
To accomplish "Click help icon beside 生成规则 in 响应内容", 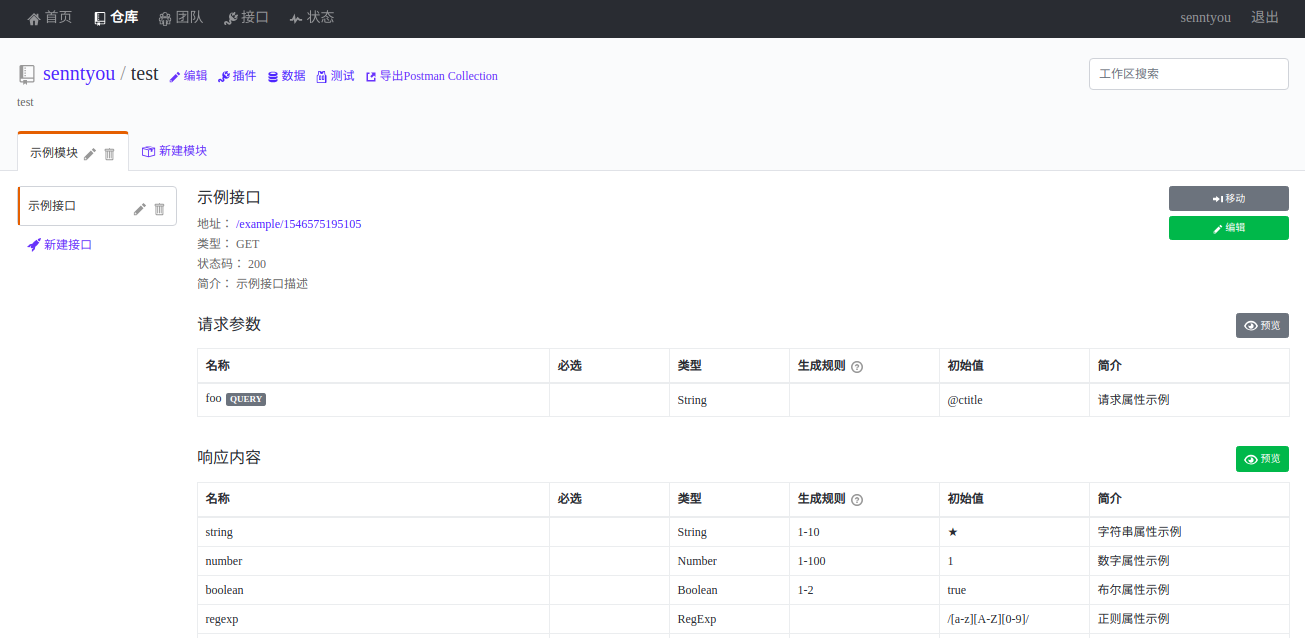I will [x=857, y=500].
